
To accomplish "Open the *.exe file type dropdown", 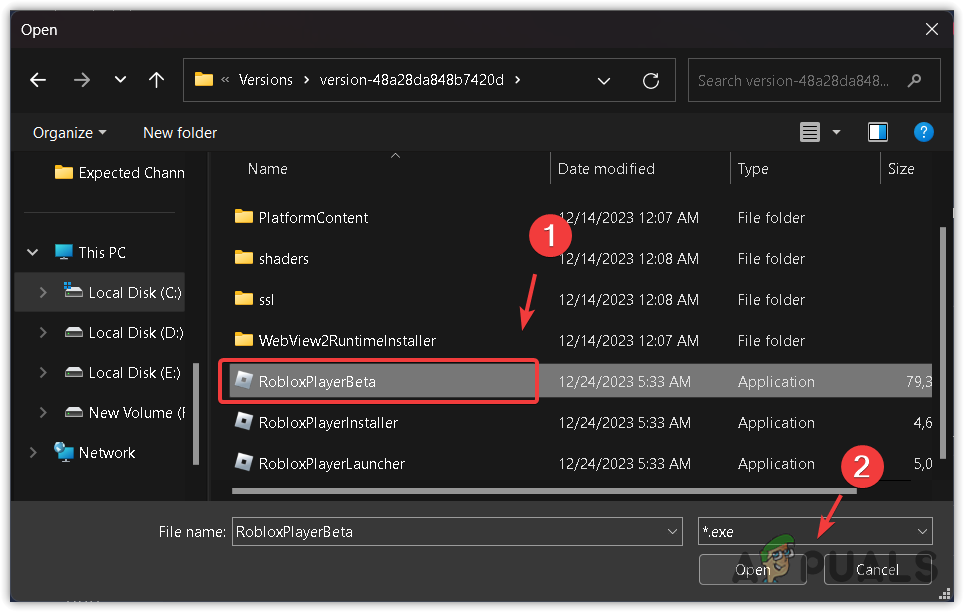I will [x=815, y=532].
